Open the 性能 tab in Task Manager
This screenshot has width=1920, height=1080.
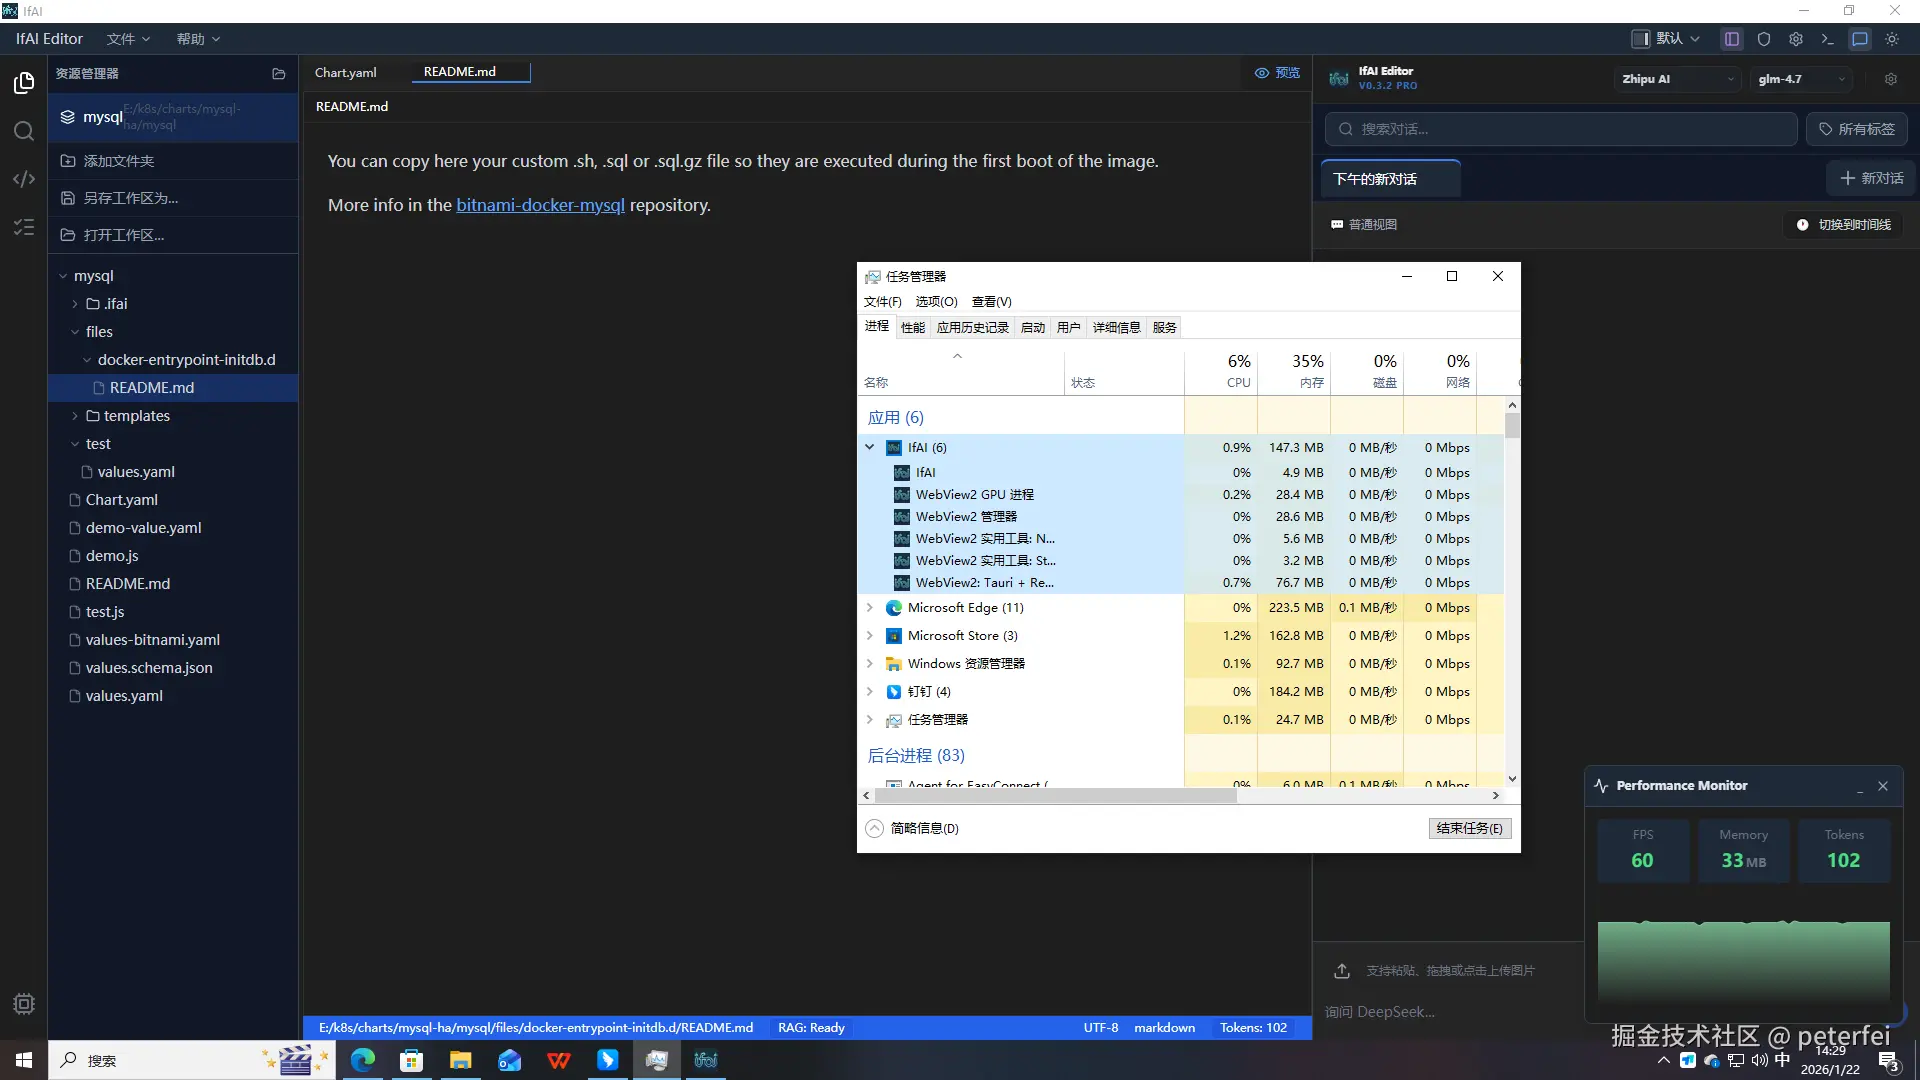coord(912,327)
